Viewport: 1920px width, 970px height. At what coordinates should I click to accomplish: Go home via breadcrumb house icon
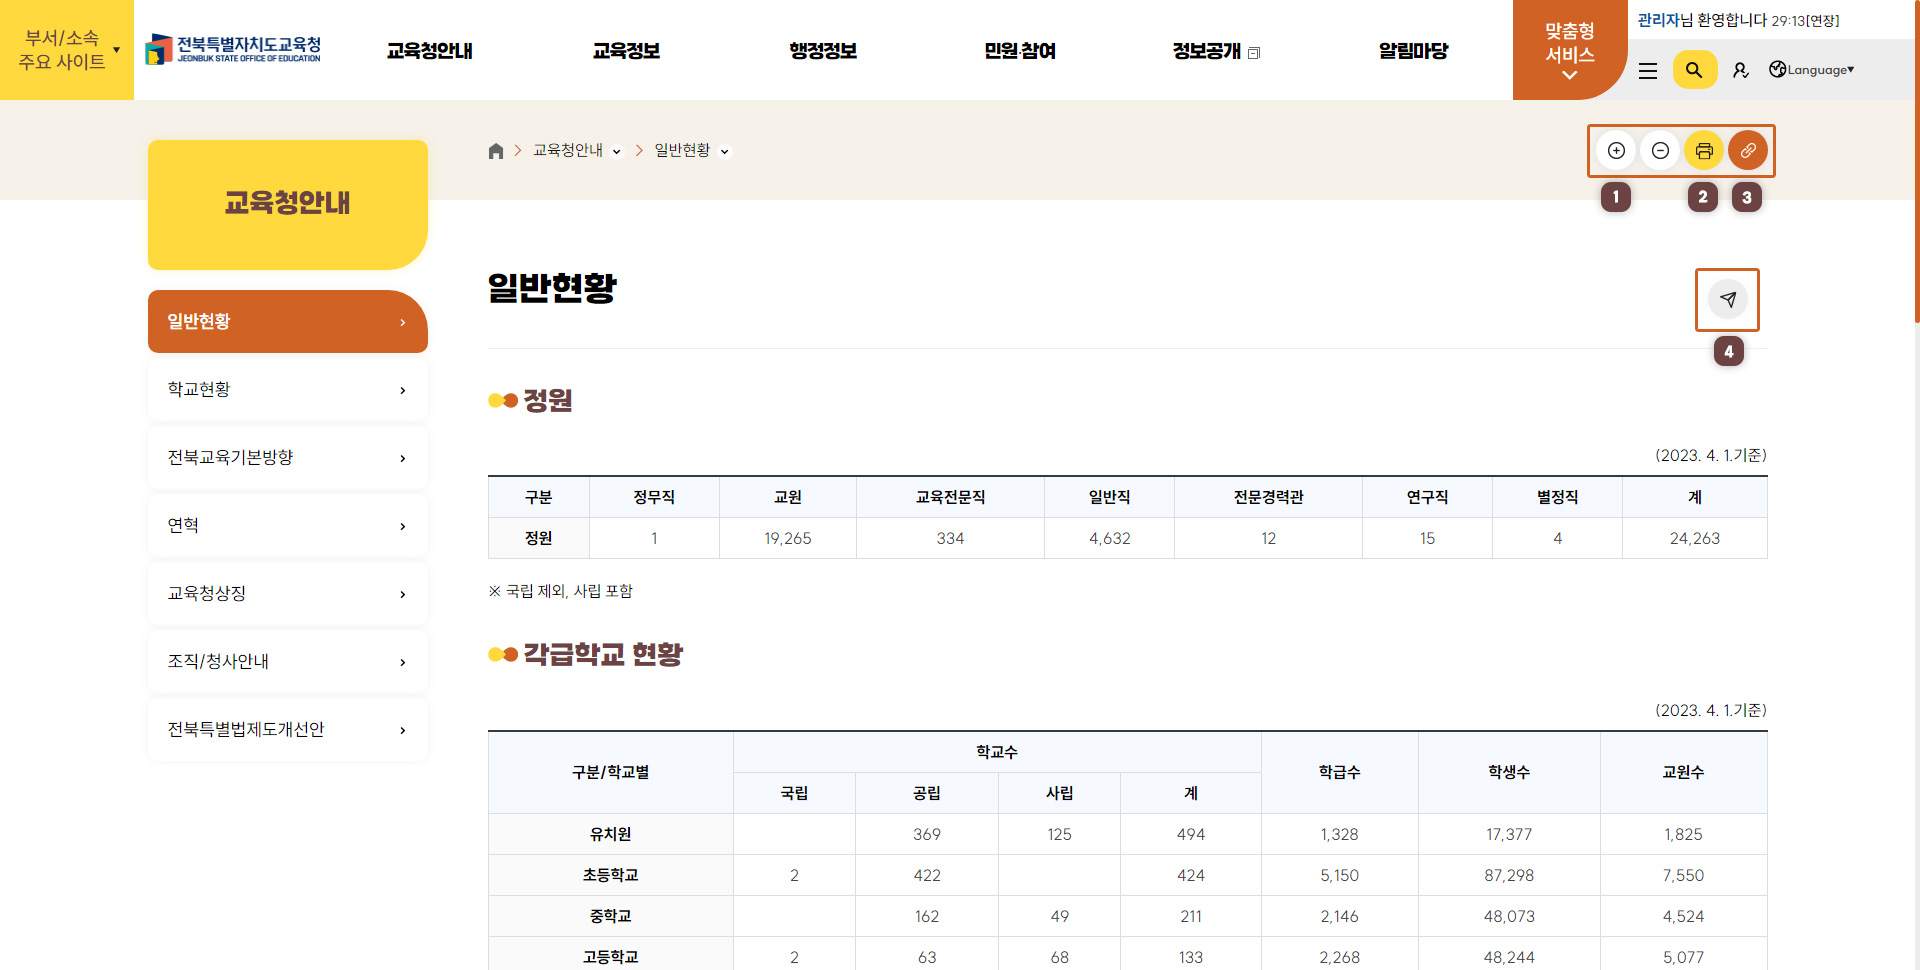496,151
